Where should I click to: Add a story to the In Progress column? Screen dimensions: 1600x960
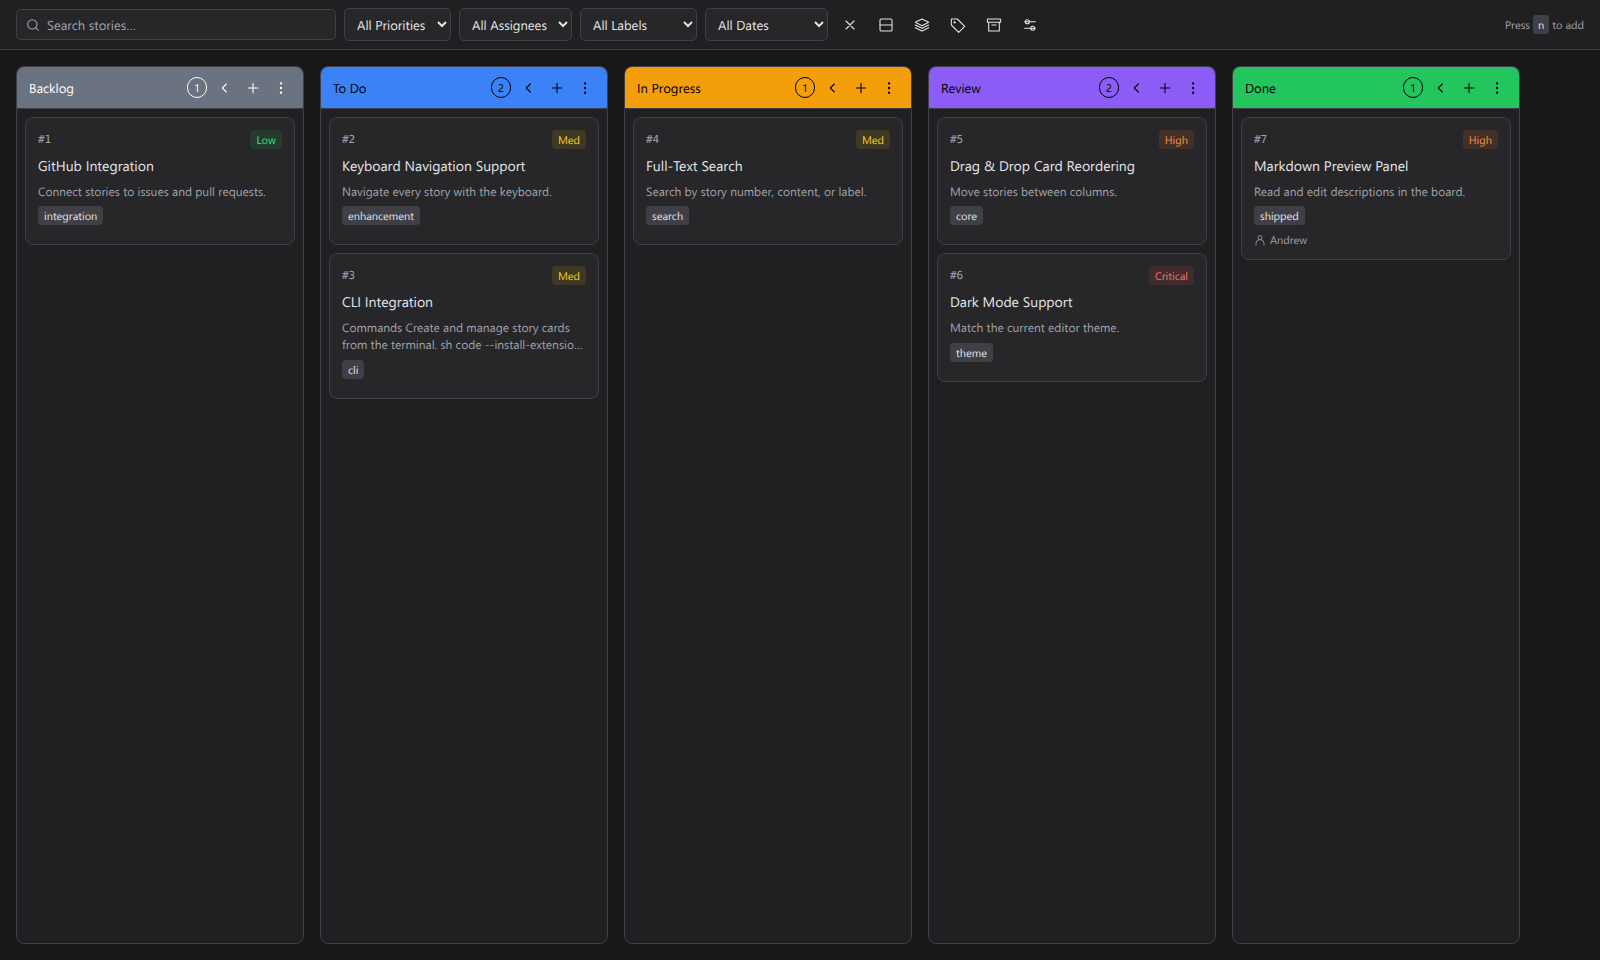(861, 88)
